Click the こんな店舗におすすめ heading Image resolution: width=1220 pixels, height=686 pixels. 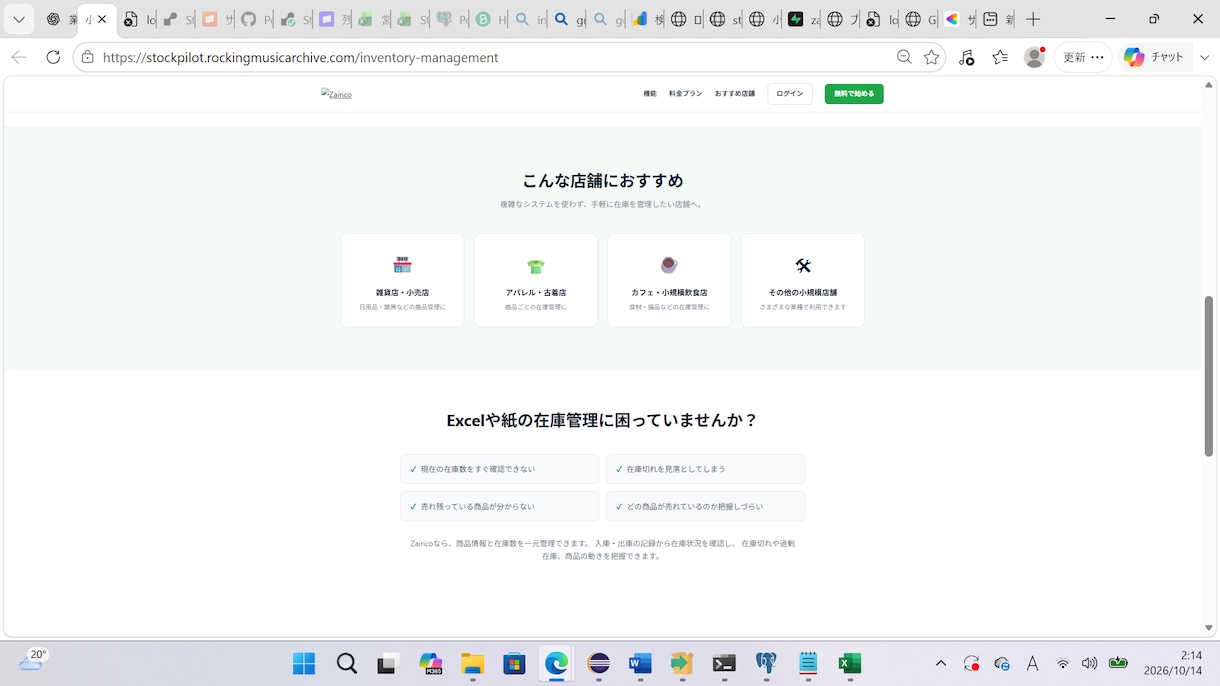[x=603, y=181]
